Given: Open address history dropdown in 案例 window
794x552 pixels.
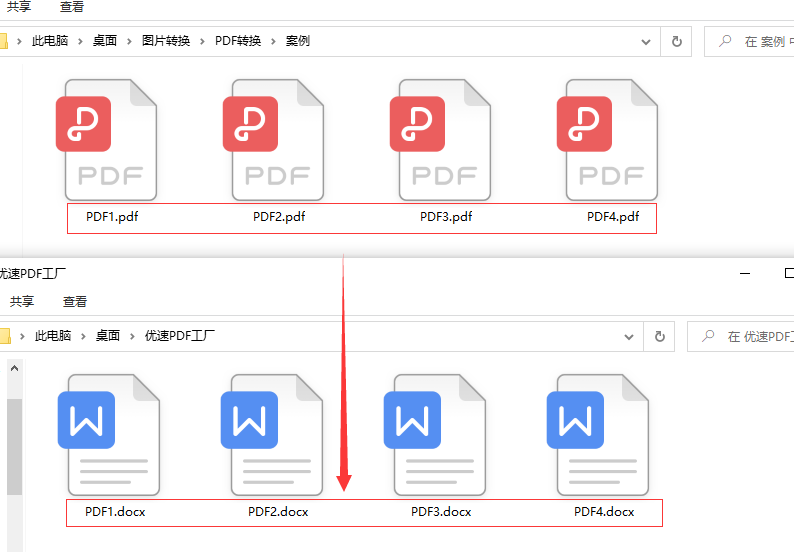Looking at the screenshot, I should (x=646, y=42).
